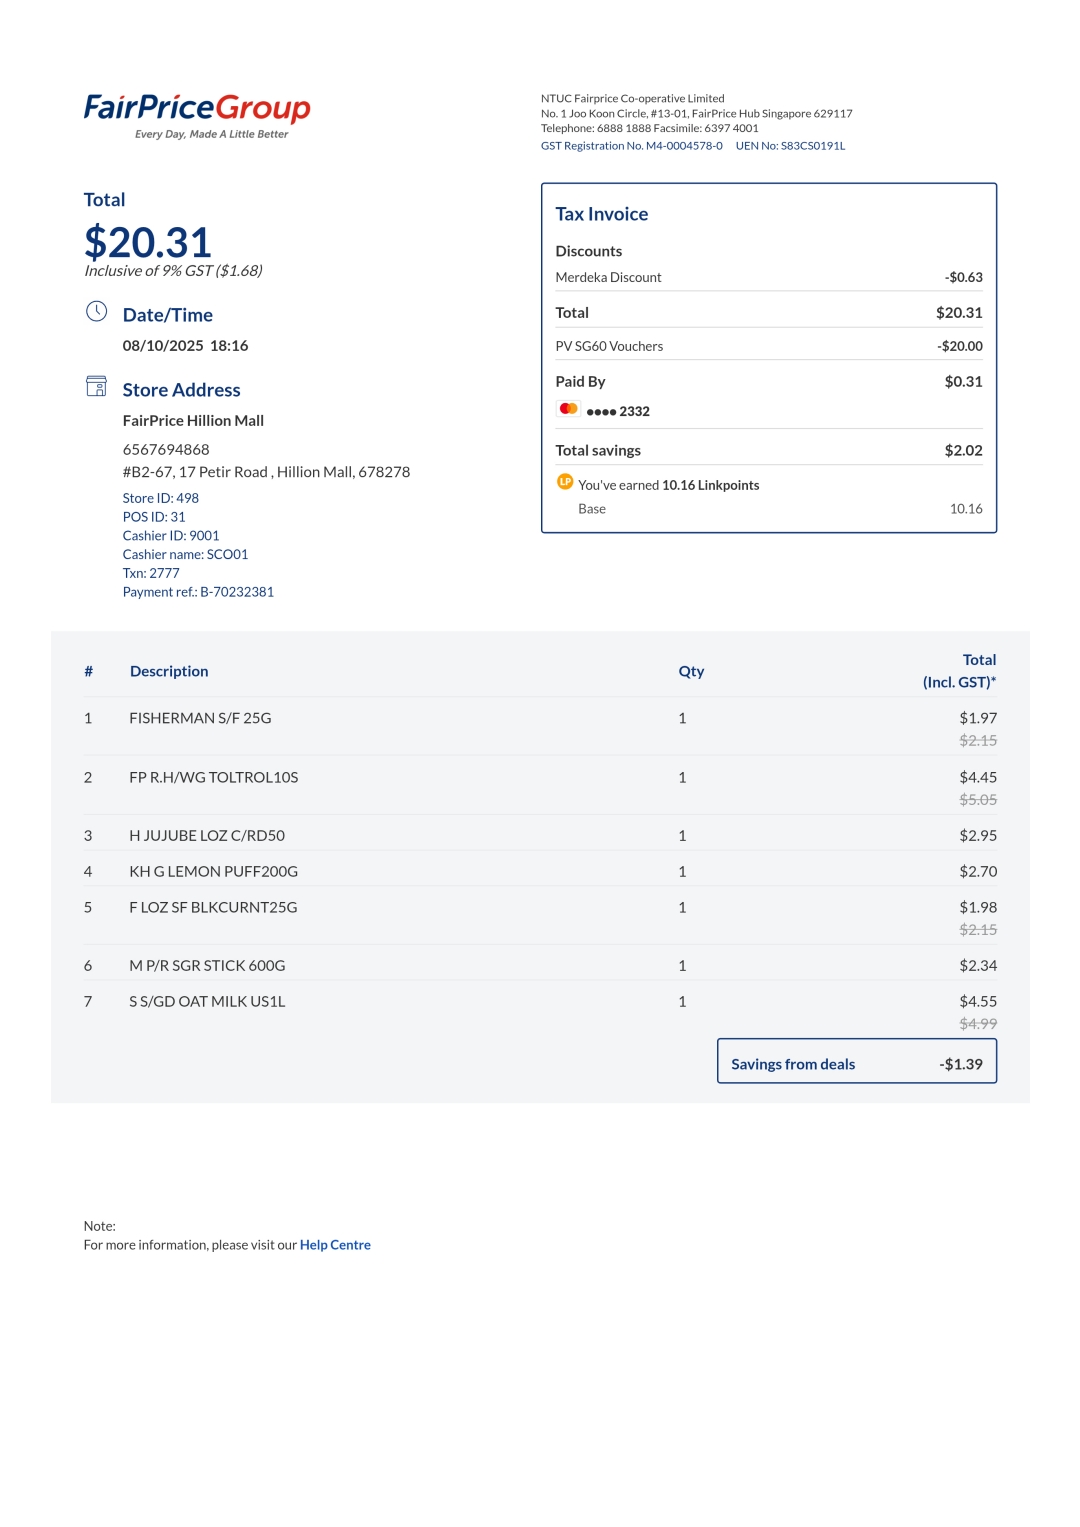Click the NTUC Fairprice Co-operative Limited line

632,98
